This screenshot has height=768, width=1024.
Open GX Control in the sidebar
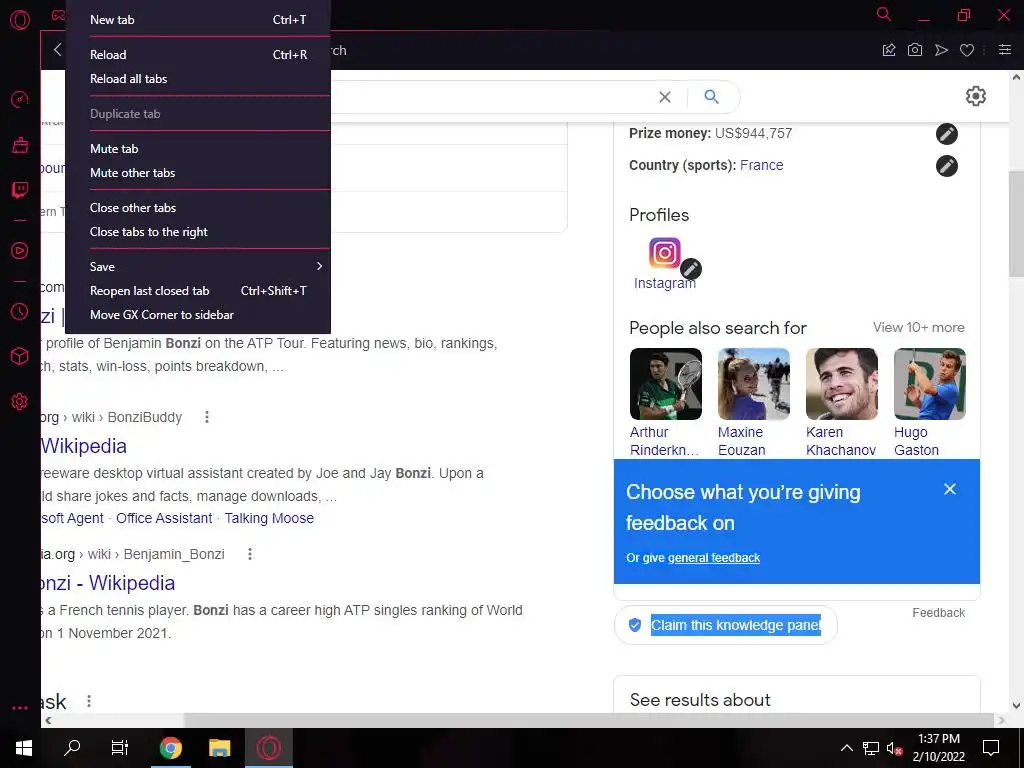coord(20,99)
